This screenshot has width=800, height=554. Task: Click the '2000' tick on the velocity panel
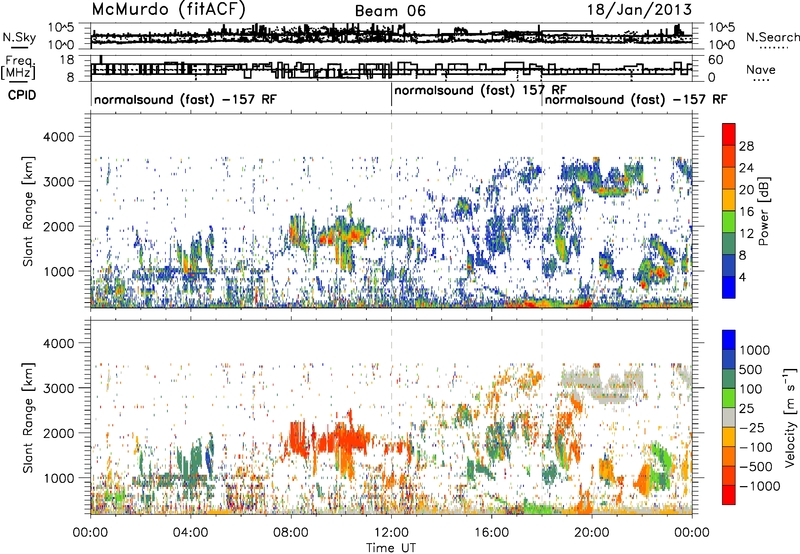(58, 433)
